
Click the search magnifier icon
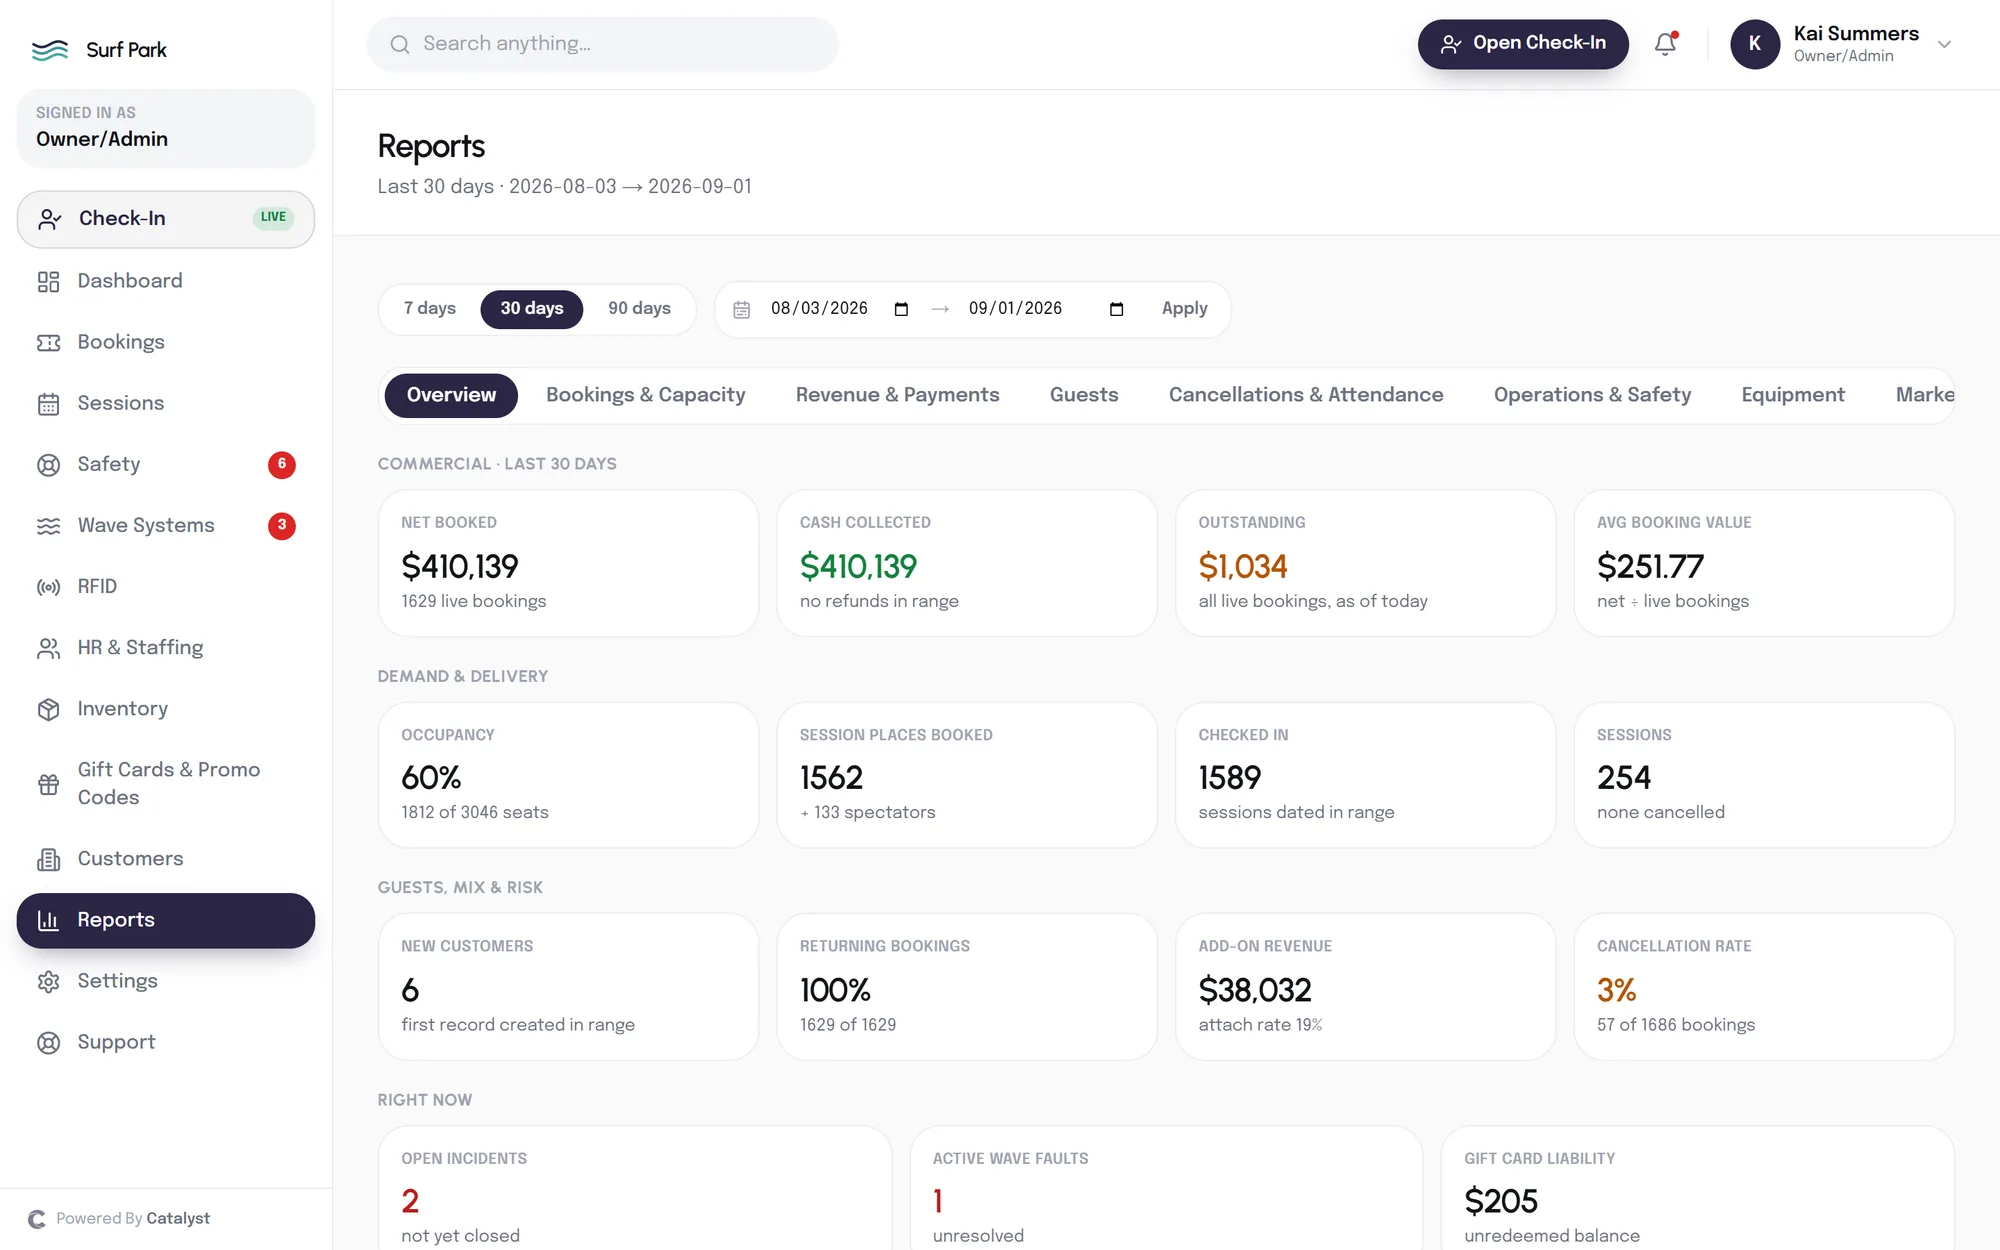400,44
